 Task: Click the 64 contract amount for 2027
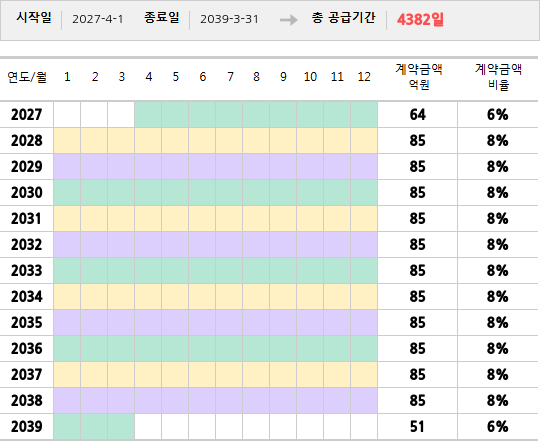[x=417, y=115]
